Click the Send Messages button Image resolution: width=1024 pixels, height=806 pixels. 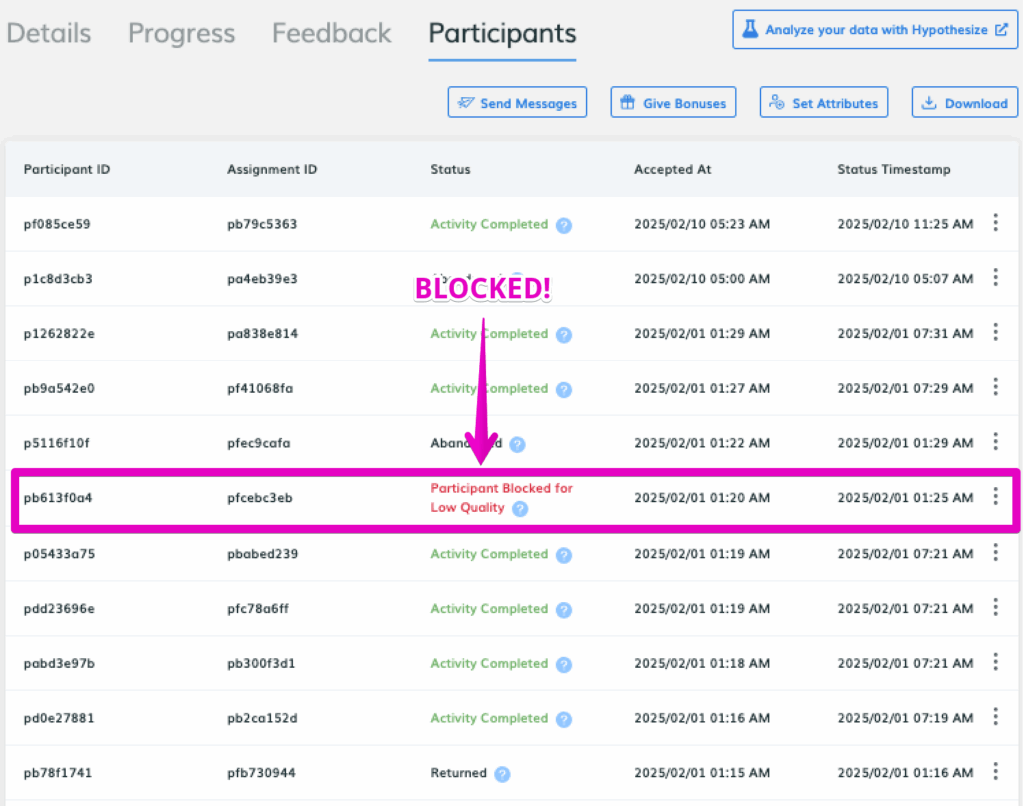point(517,103)
